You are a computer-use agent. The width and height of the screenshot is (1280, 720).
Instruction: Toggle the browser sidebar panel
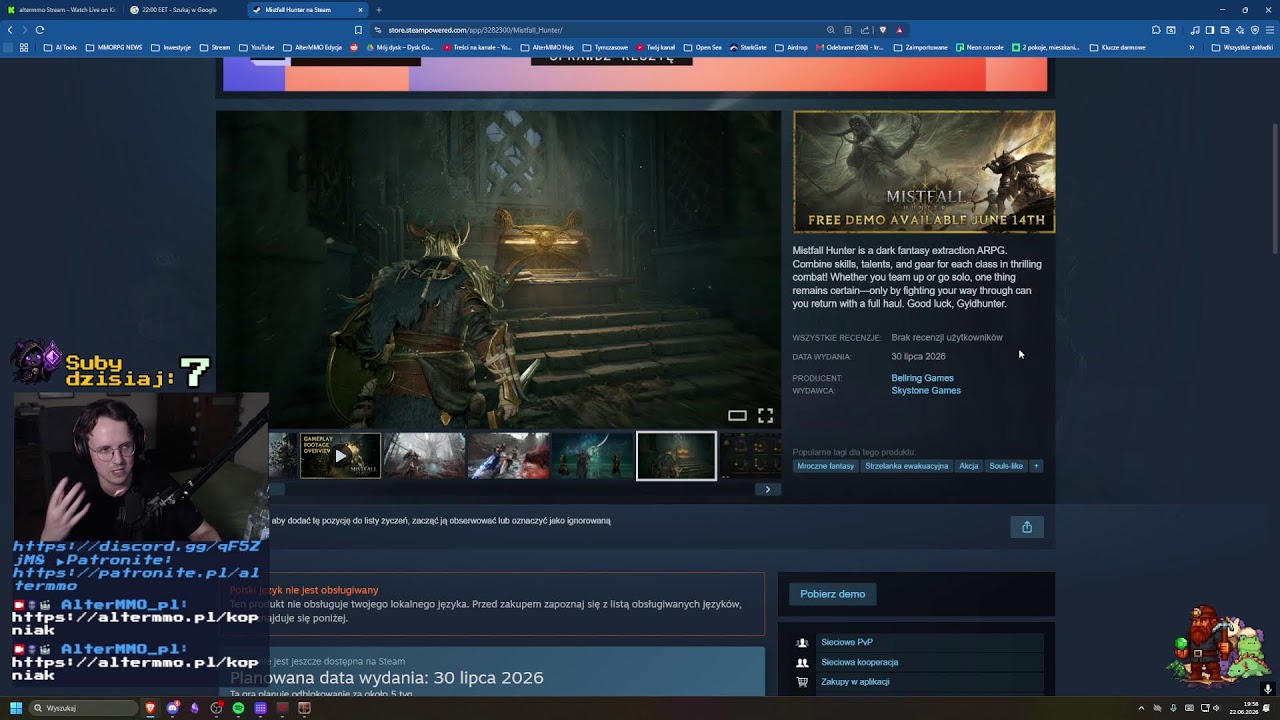pos(1209,30)
